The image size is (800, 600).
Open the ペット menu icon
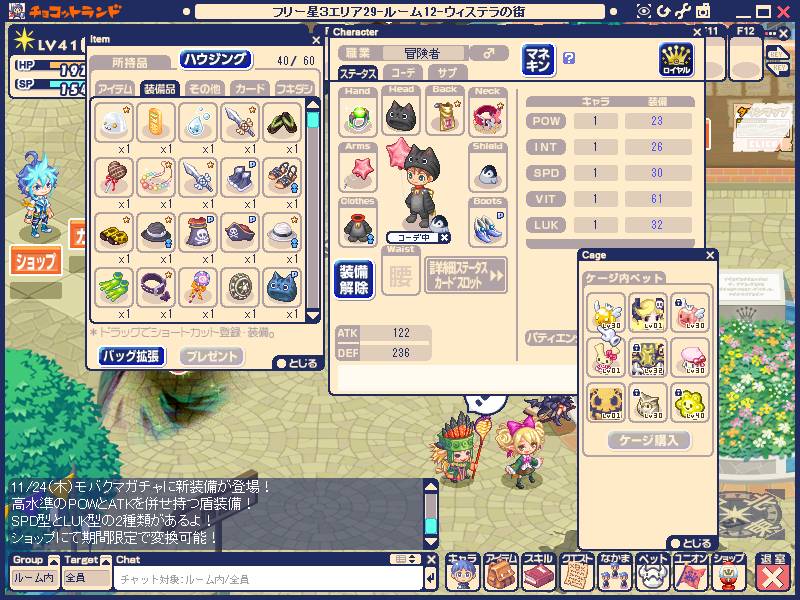(x=653, y=572)
